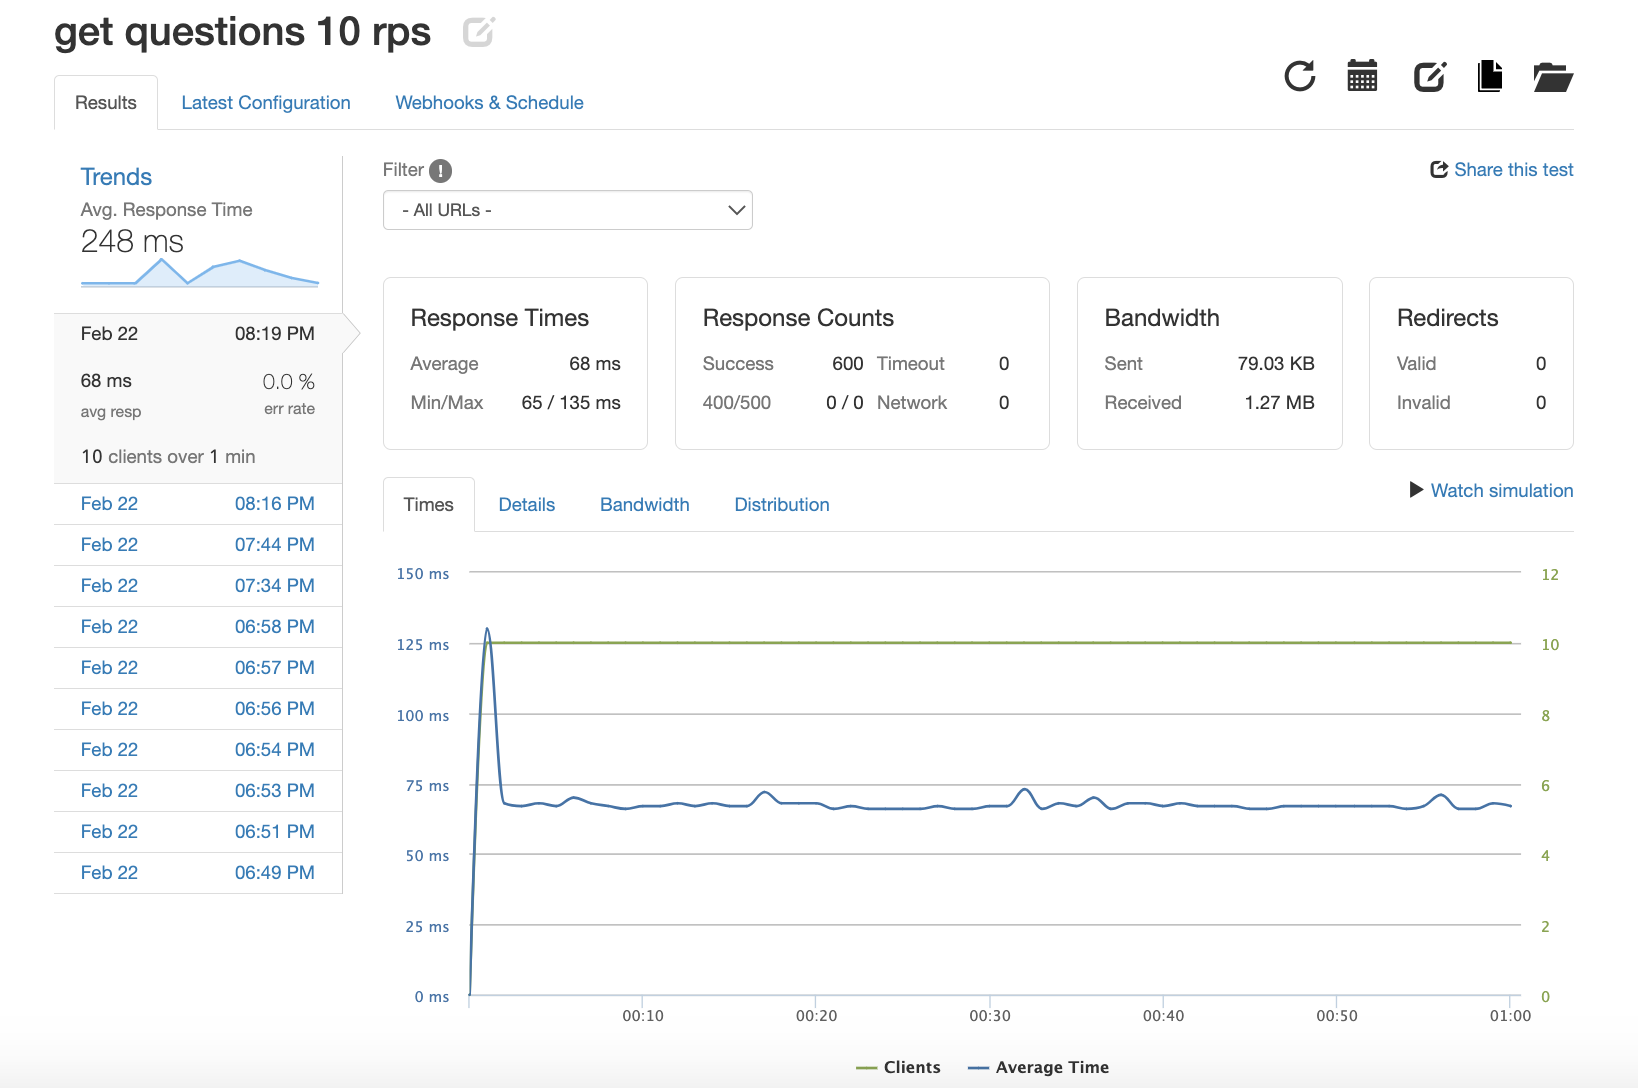This screenshot has height=1088, width=1638.
Task: Toggle Average Time series in legend
Action: (1038, 1067)
